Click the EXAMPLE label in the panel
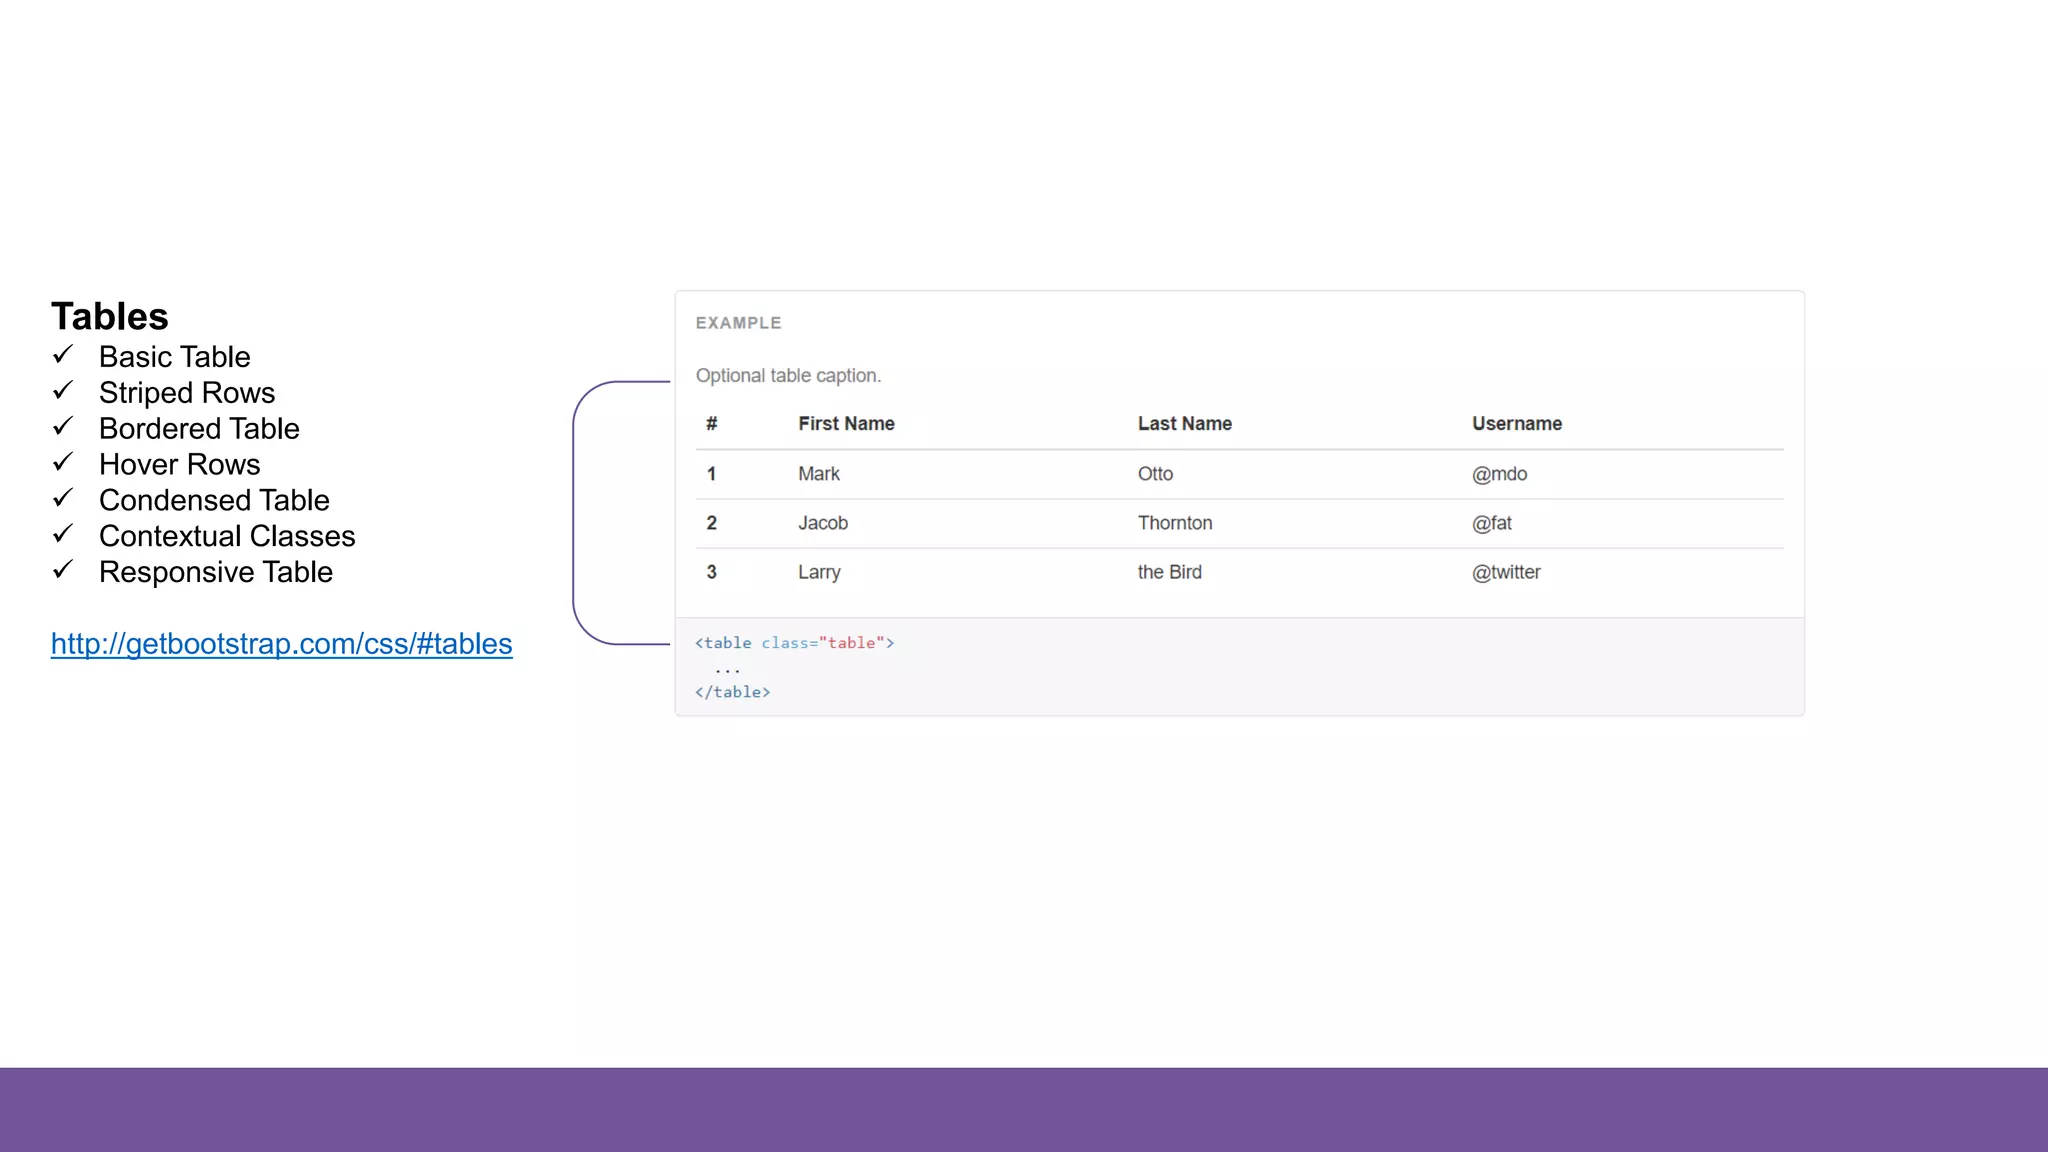The image size is (2048, 1152). [x=738, y=323]
